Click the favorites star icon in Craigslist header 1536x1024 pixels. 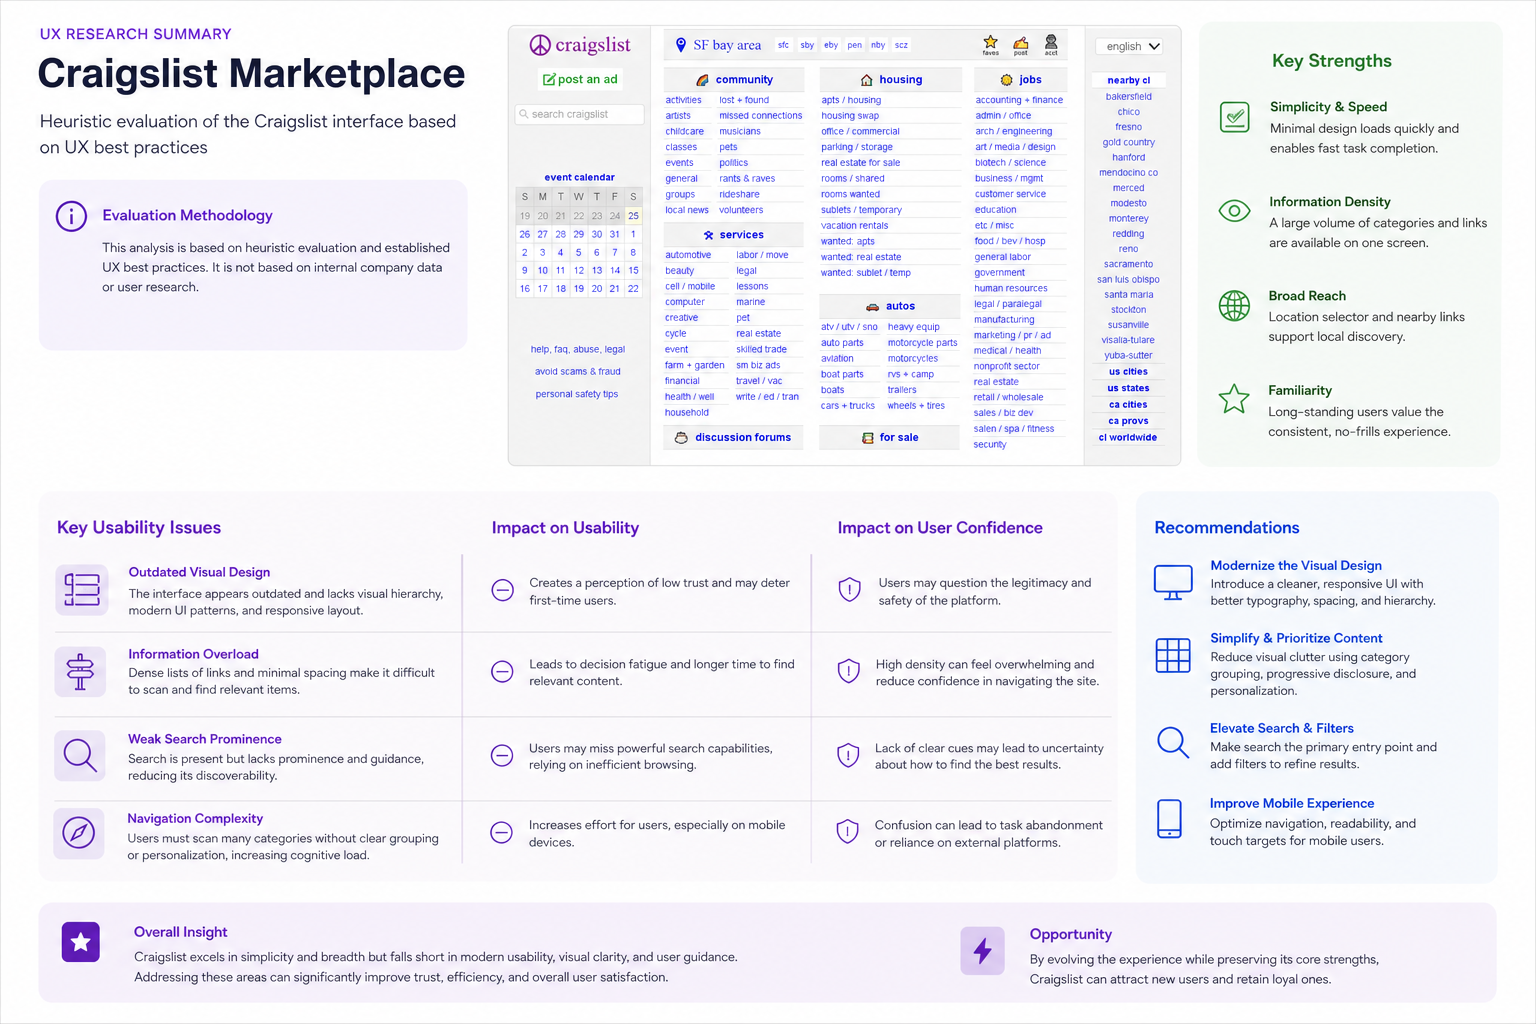pos(990,42)
